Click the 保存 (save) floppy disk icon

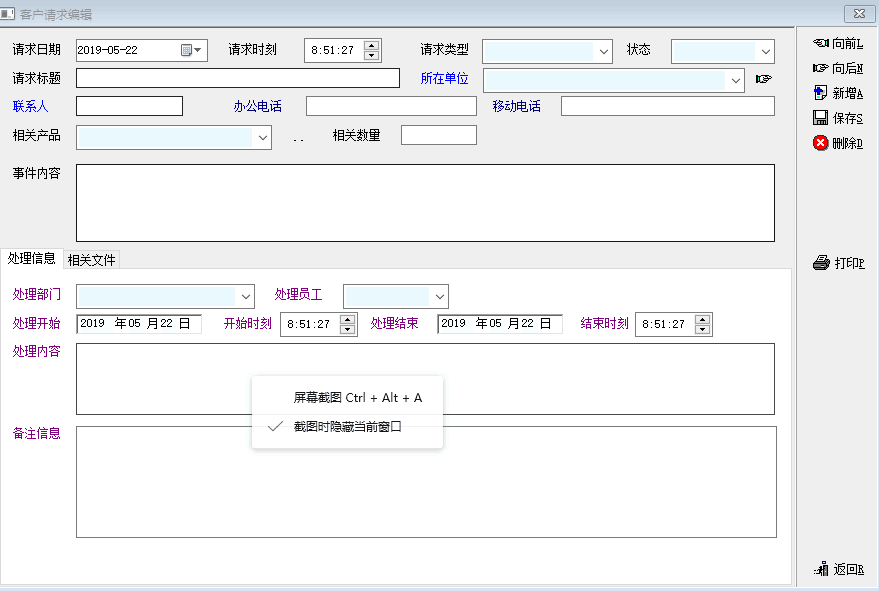(821, 118)
